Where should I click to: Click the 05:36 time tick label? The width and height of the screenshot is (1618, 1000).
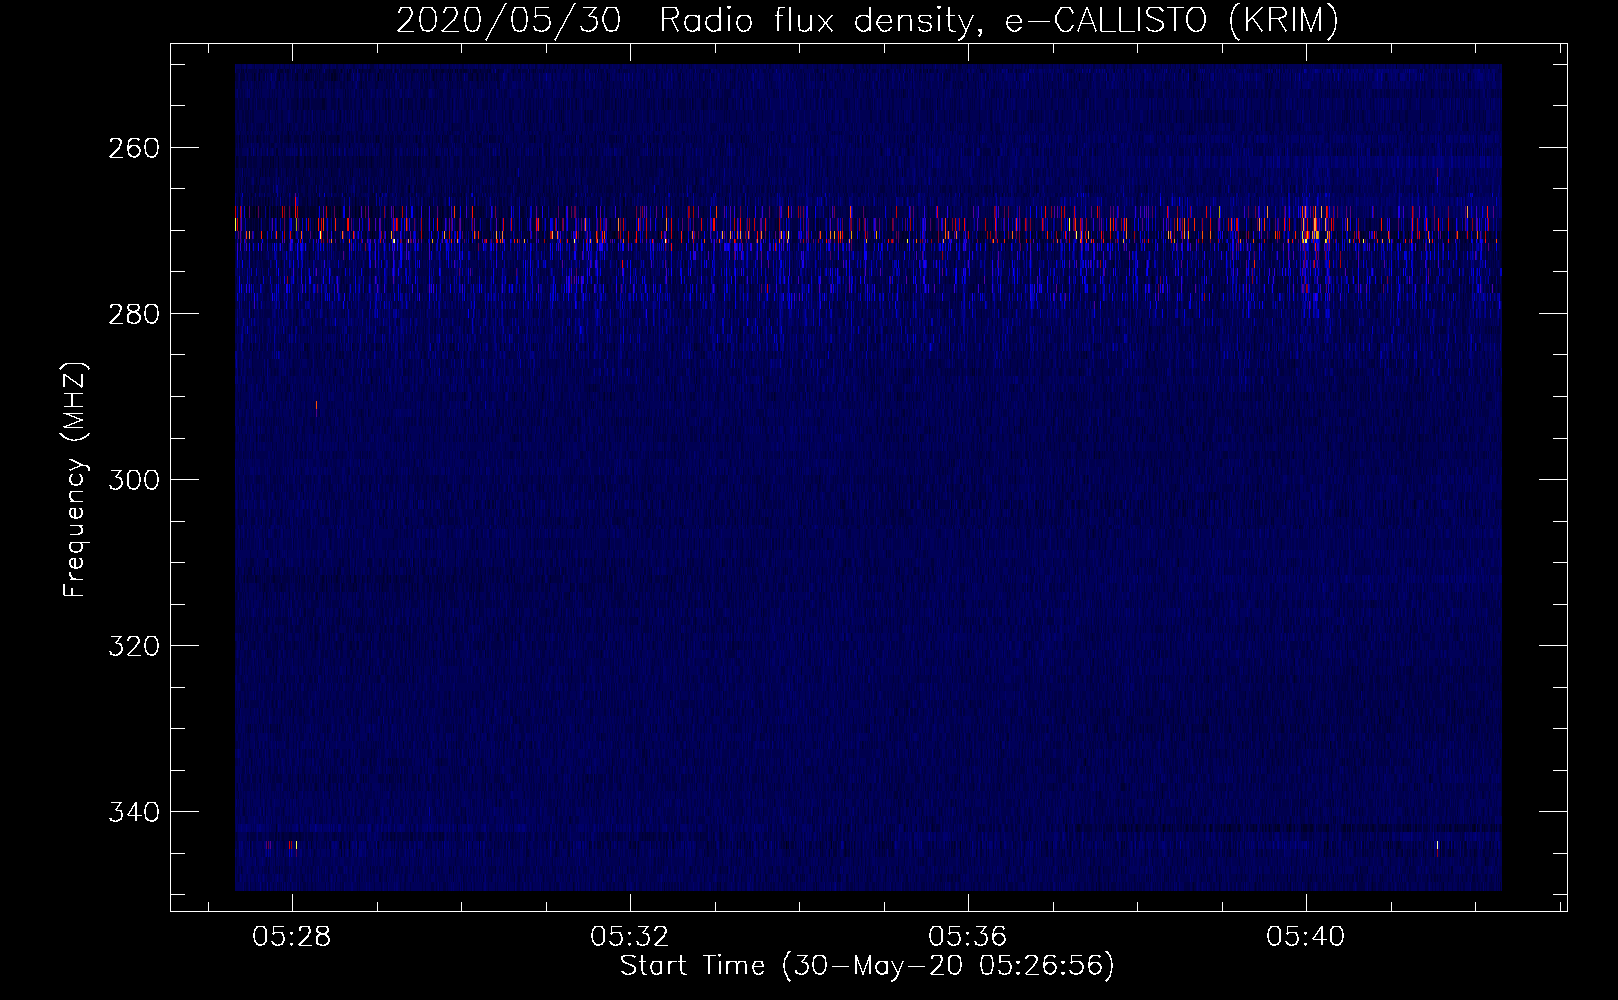click(968, 937)
